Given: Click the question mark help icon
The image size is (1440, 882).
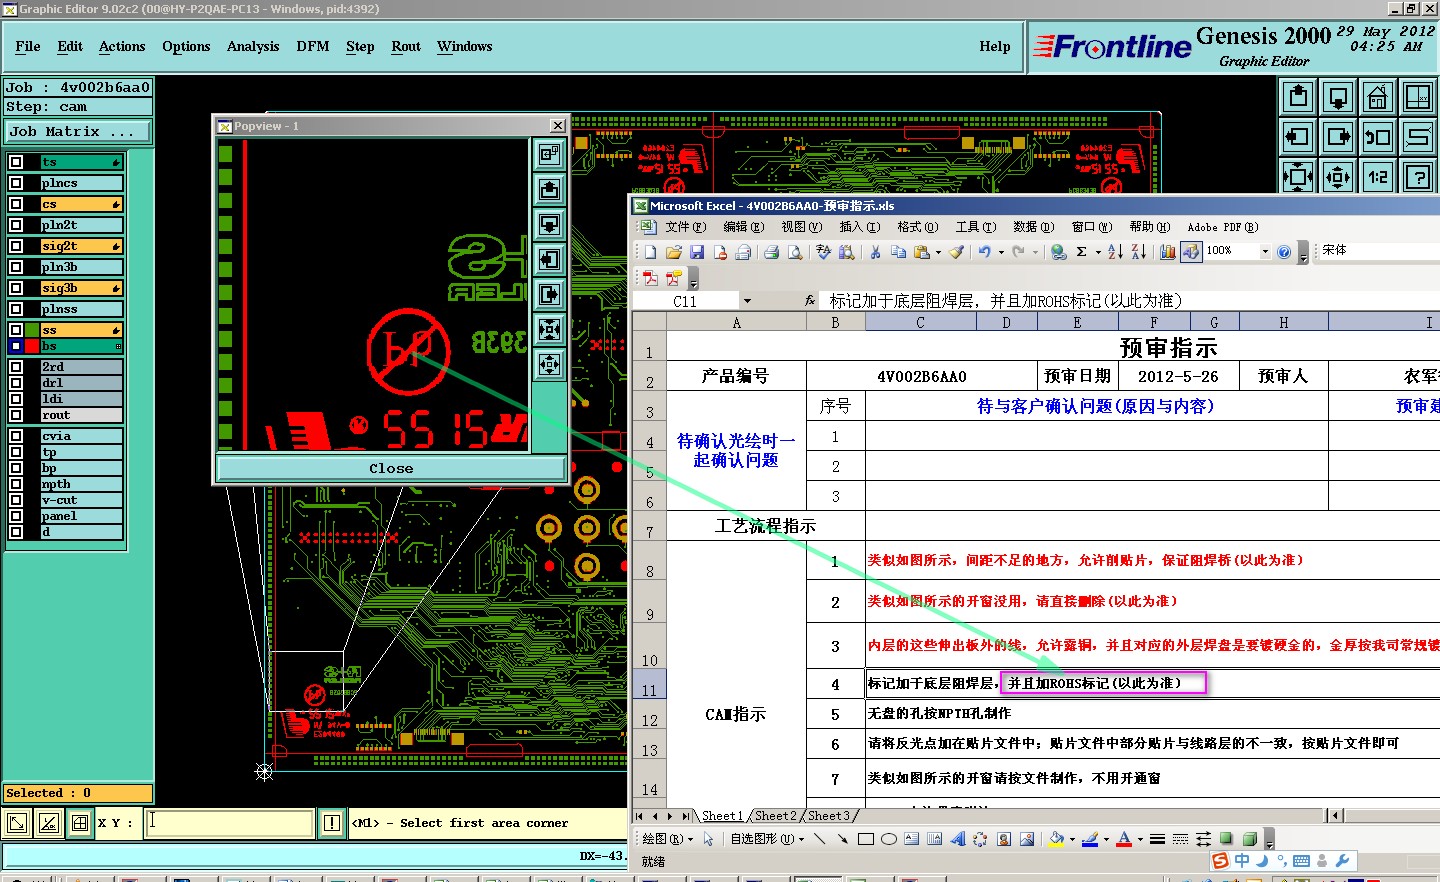Looking at the screenshot, I should click(1418, 177).
